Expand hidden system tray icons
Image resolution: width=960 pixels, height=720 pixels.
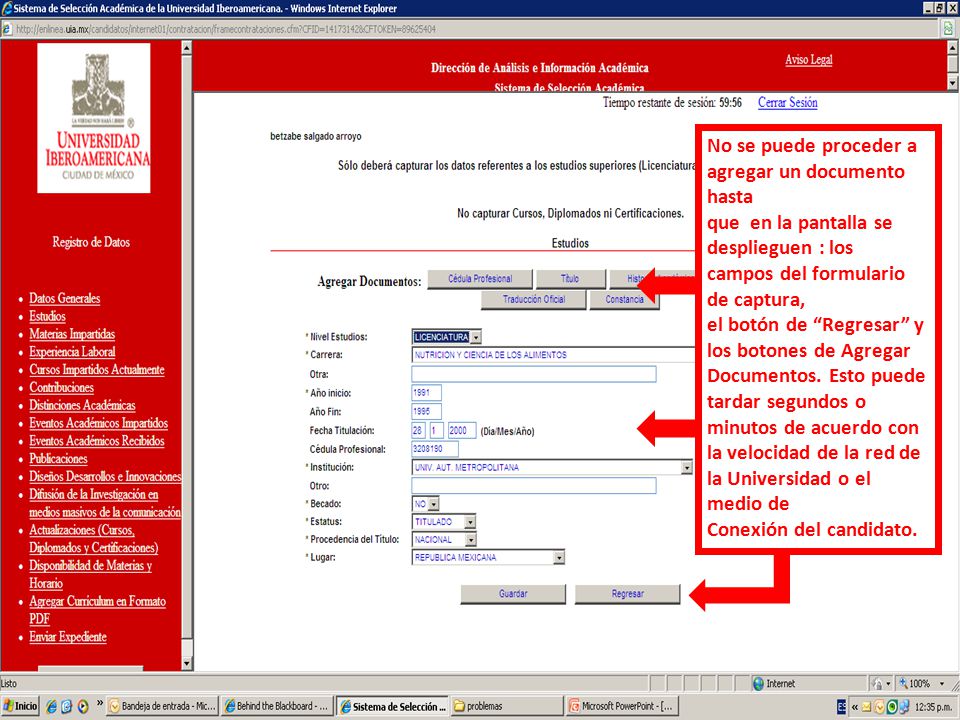[854, 707]
